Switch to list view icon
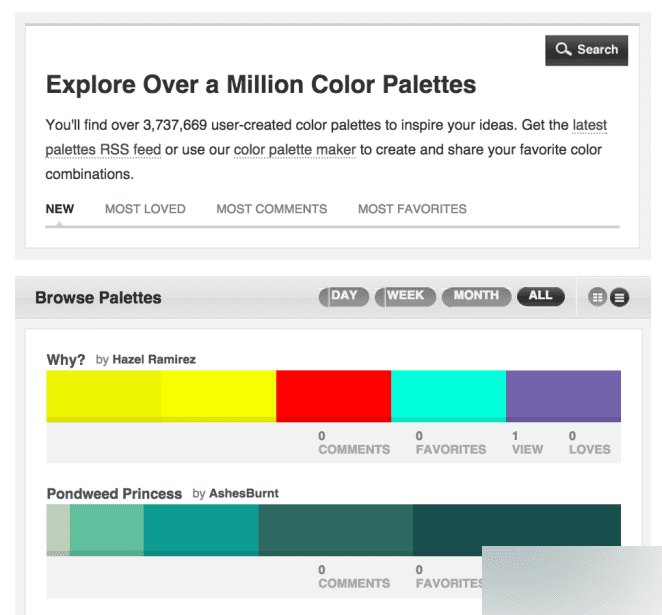 (x=620, y=297)
